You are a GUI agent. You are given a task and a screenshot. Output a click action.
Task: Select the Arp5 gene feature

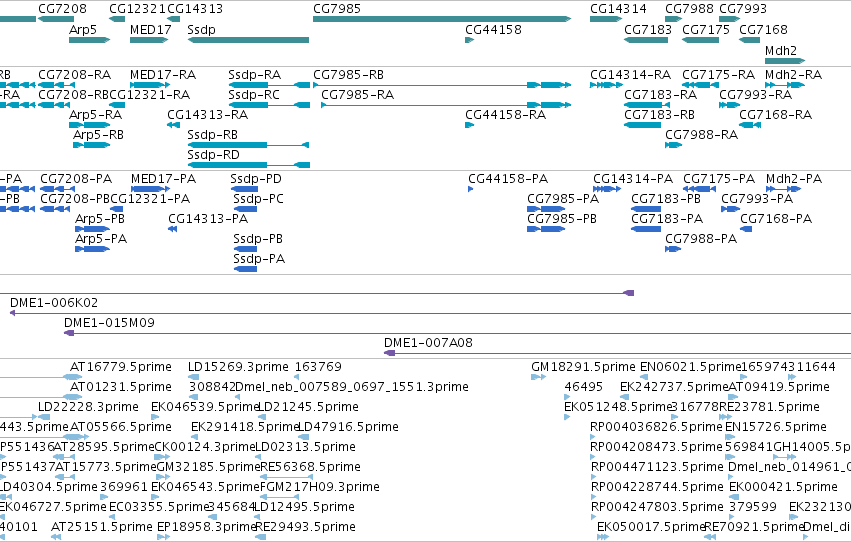90,40
